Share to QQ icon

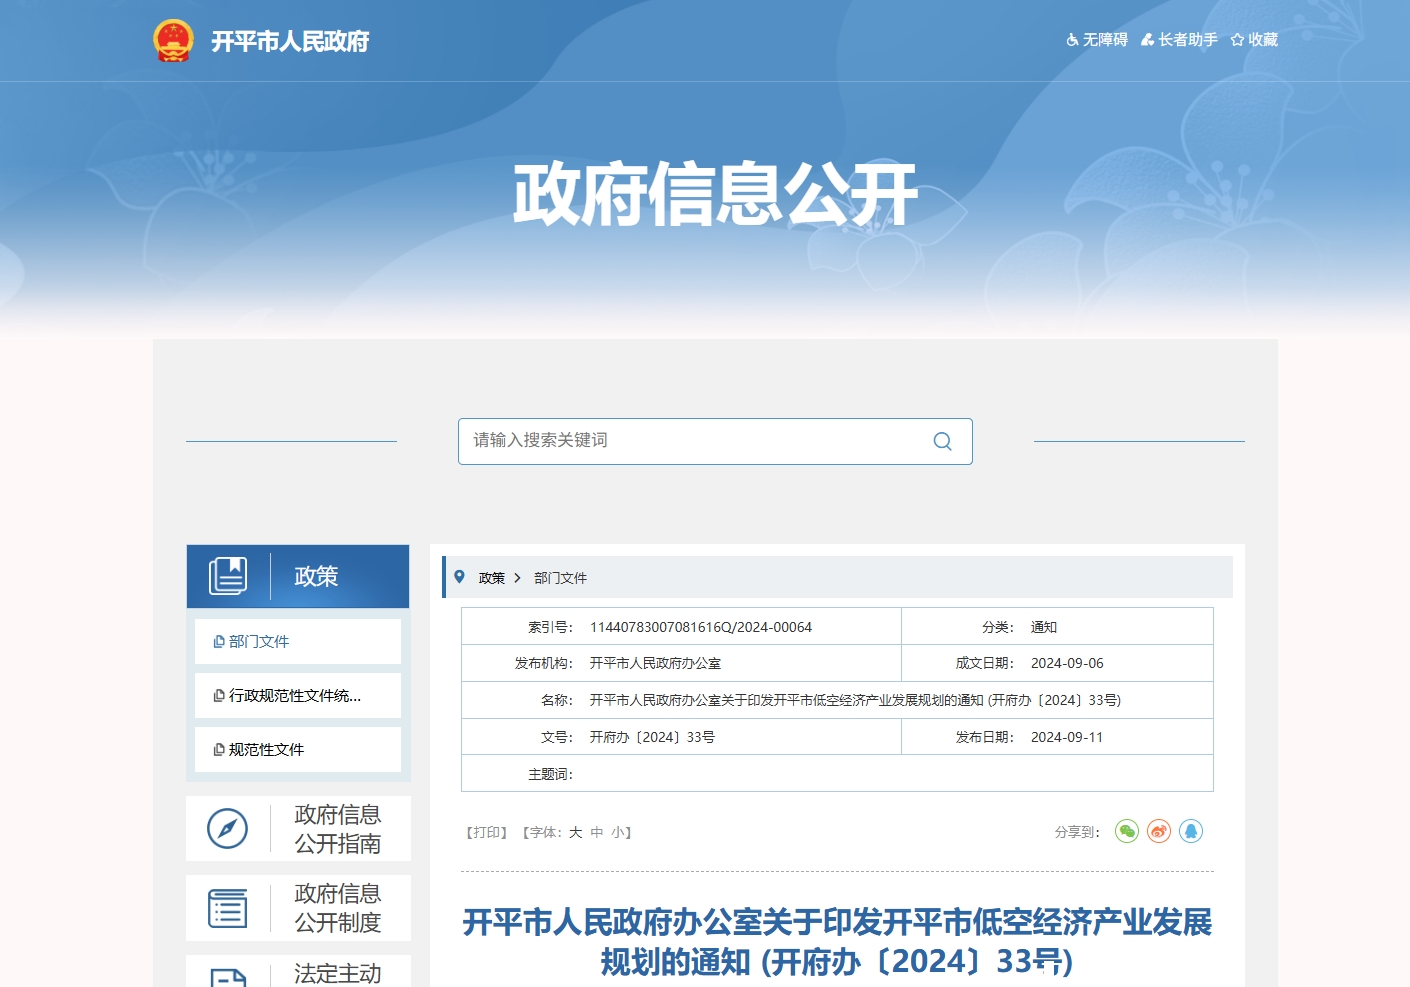pyautogui.click(x=1191, y=831)
